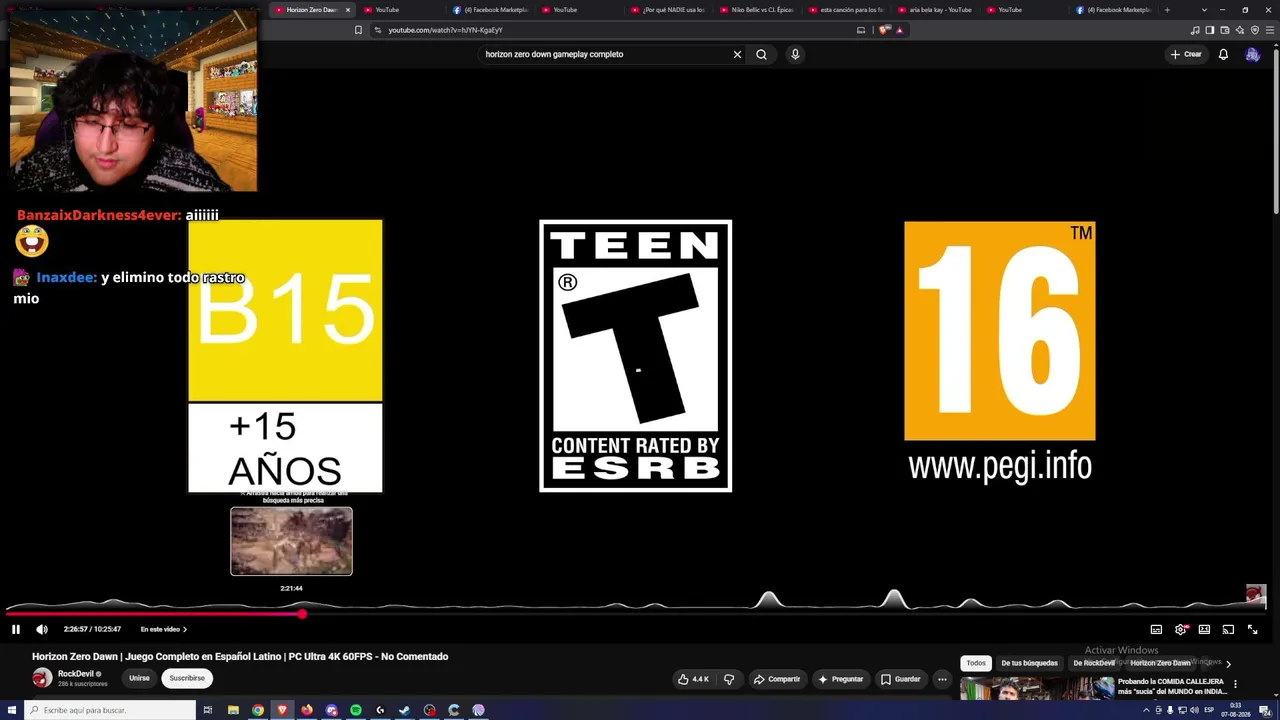Open the Brave browser main menu
Viewport: 1280px width, 720px height.
[1269, 30]
